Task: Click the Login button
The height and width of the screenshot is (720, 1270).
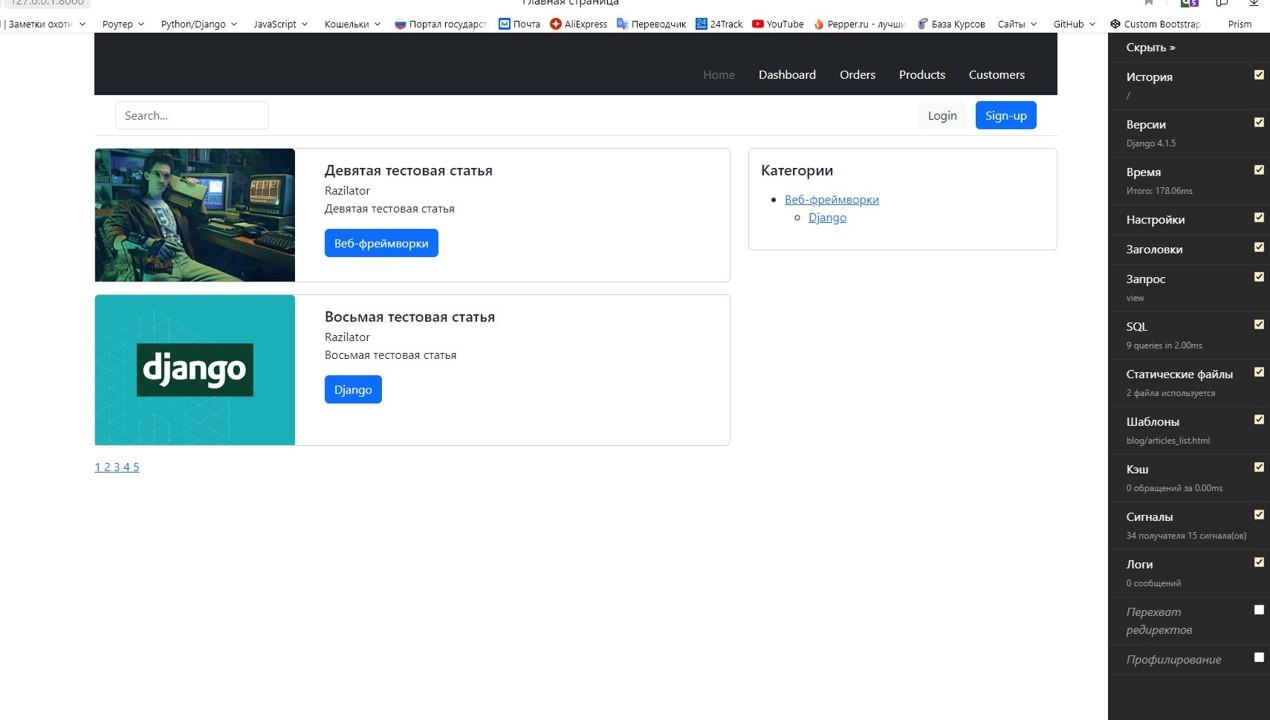Action: [942, 115]
